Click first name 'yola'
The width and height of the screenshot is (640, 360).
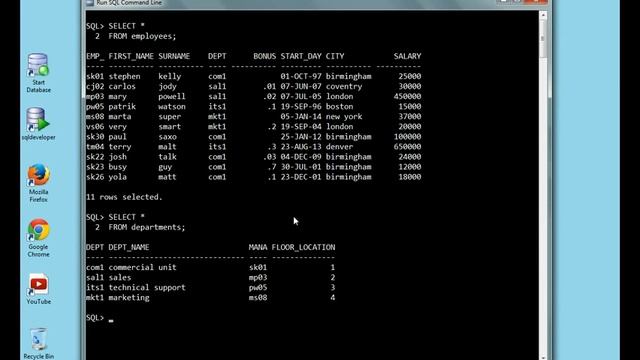[117, 177]
